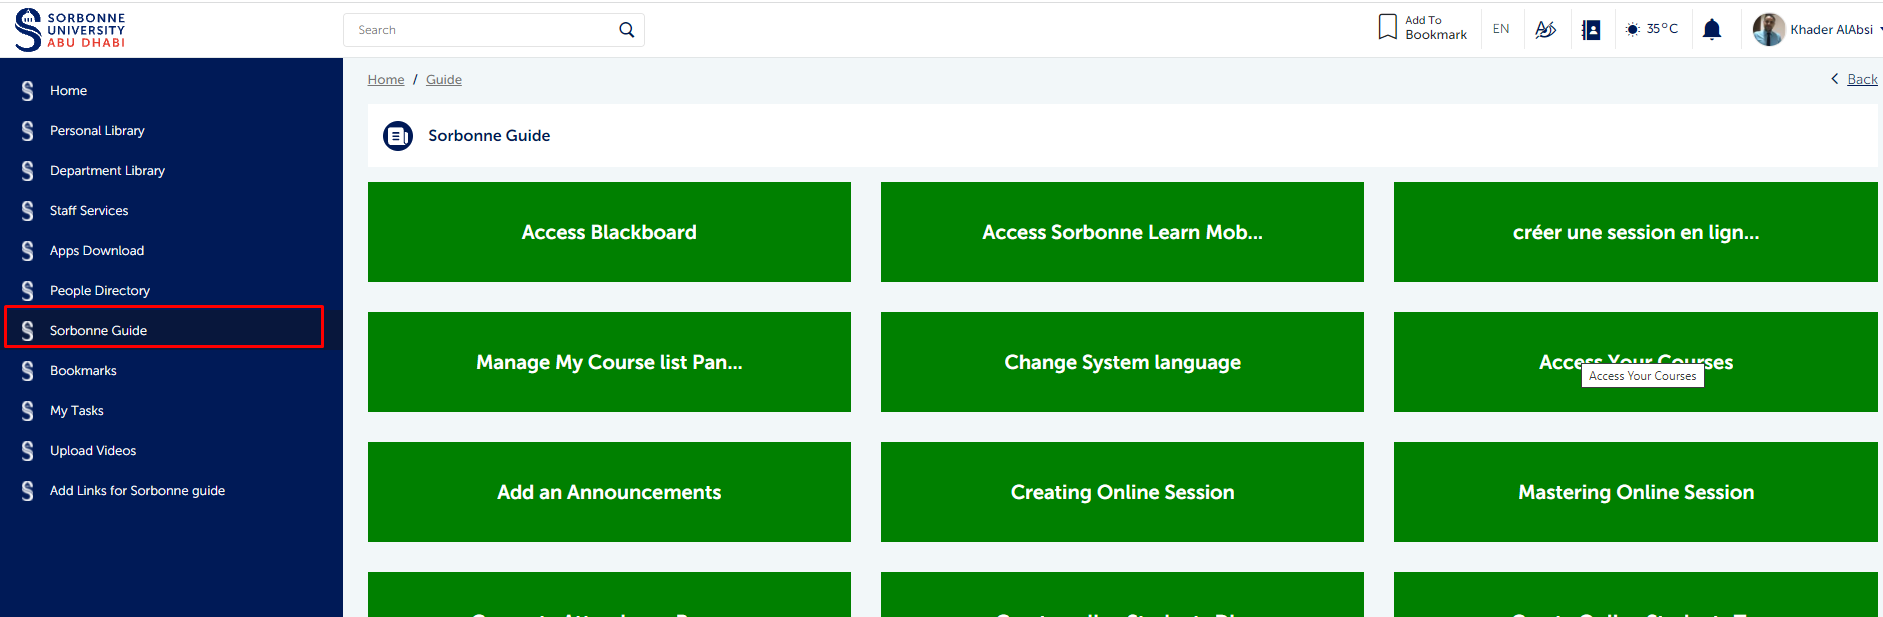The image size is (1883, 617).
Task: Select Staff Services in sidebar
Action: (x=89, y=211)
